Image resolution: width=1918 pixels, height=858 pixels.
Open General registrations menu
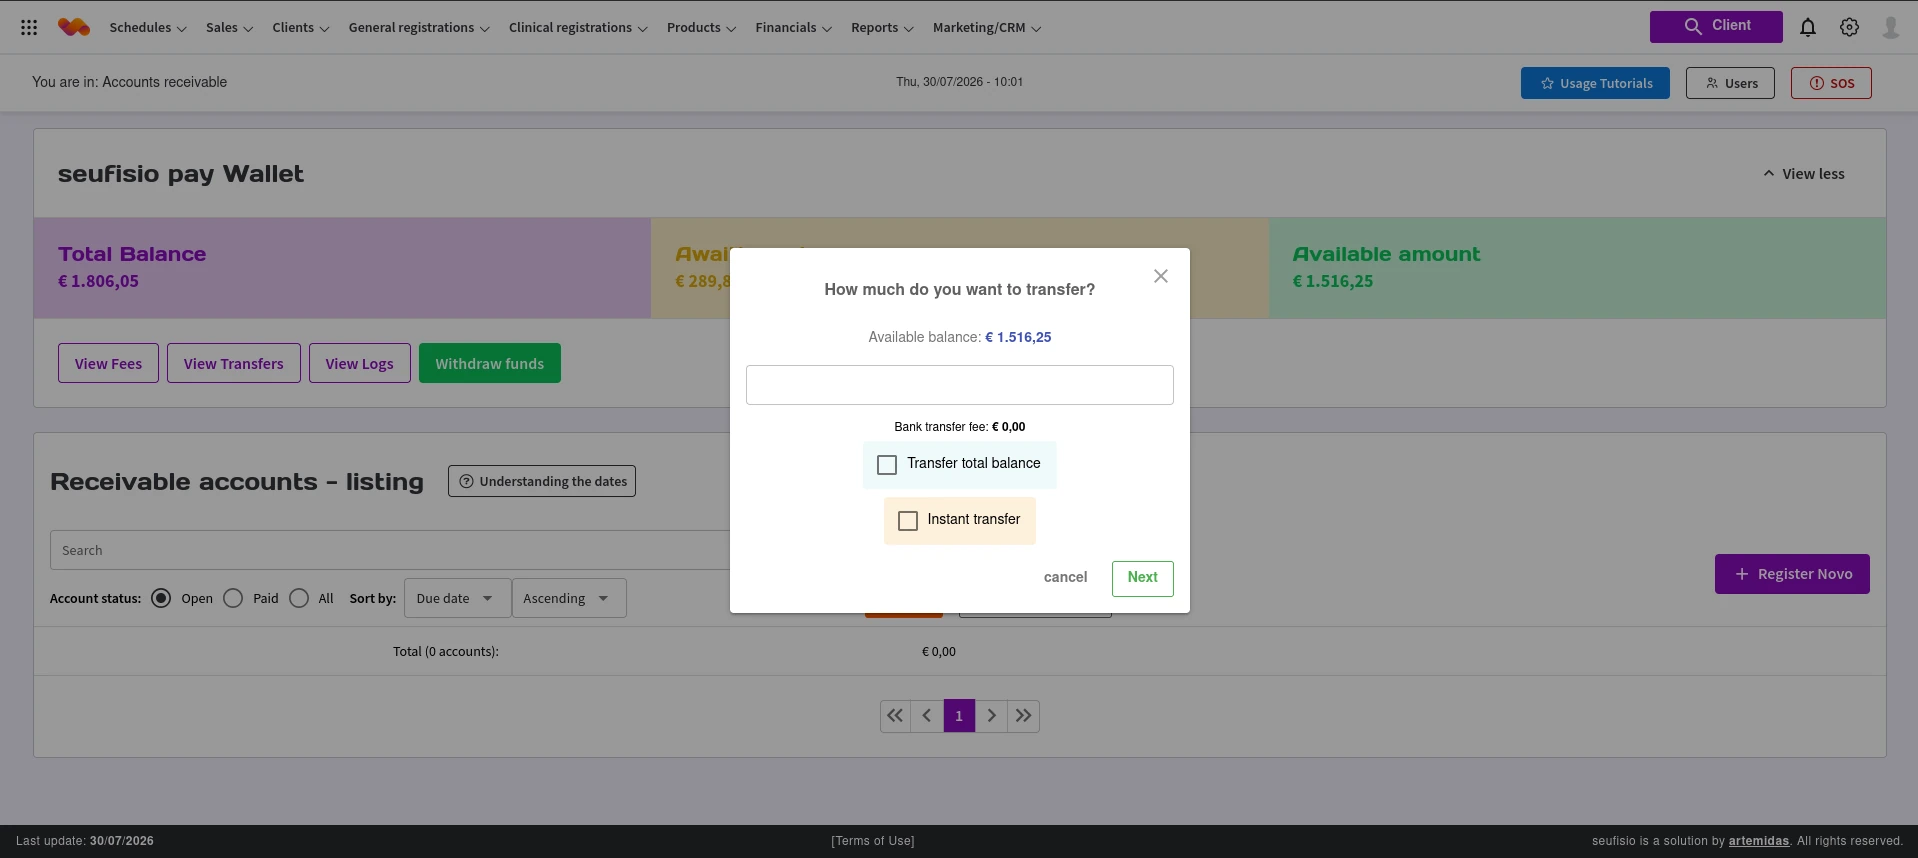419,28
